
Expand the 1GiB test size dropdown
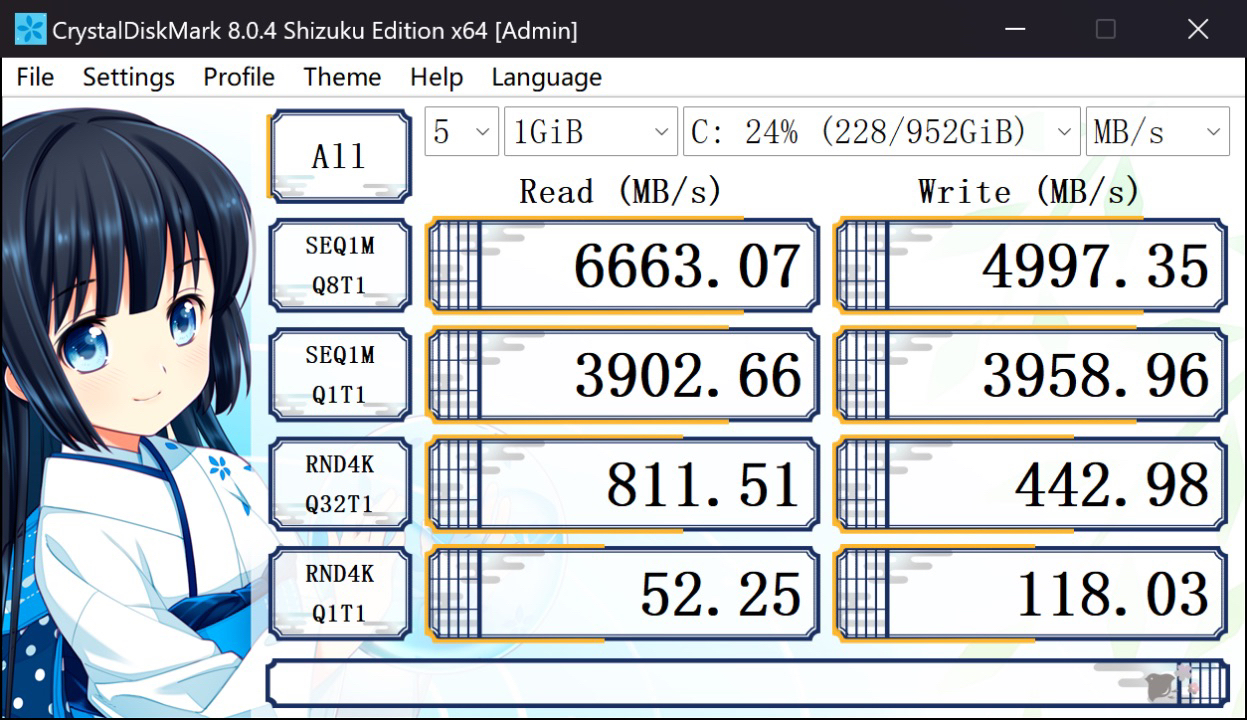(x=590, y=132)
